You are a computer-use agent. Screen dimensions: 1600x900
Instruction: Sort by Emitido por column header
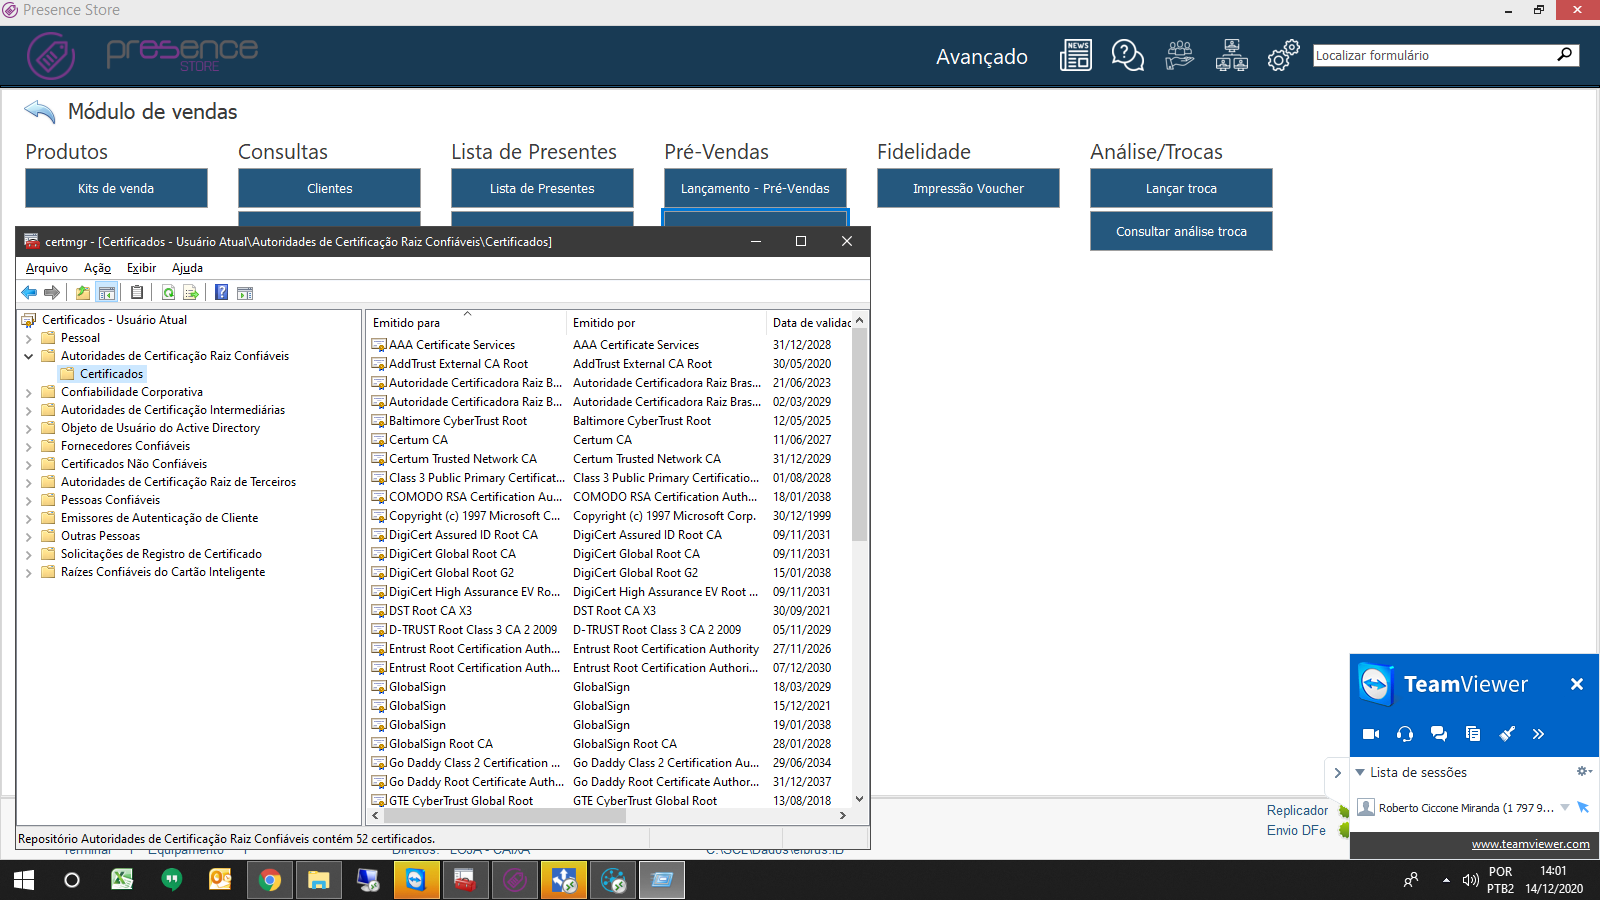pos(666,322)
